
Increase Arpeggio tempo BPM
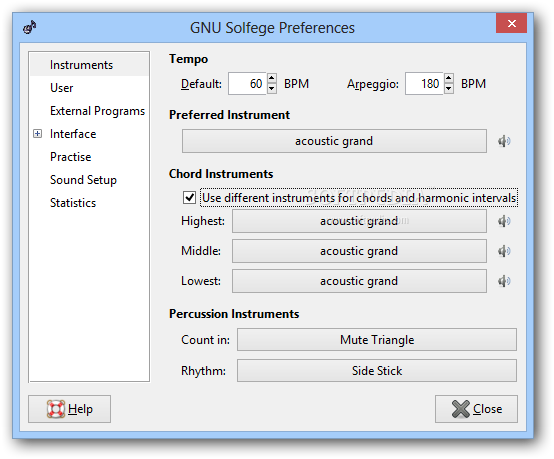pos(449,78)
